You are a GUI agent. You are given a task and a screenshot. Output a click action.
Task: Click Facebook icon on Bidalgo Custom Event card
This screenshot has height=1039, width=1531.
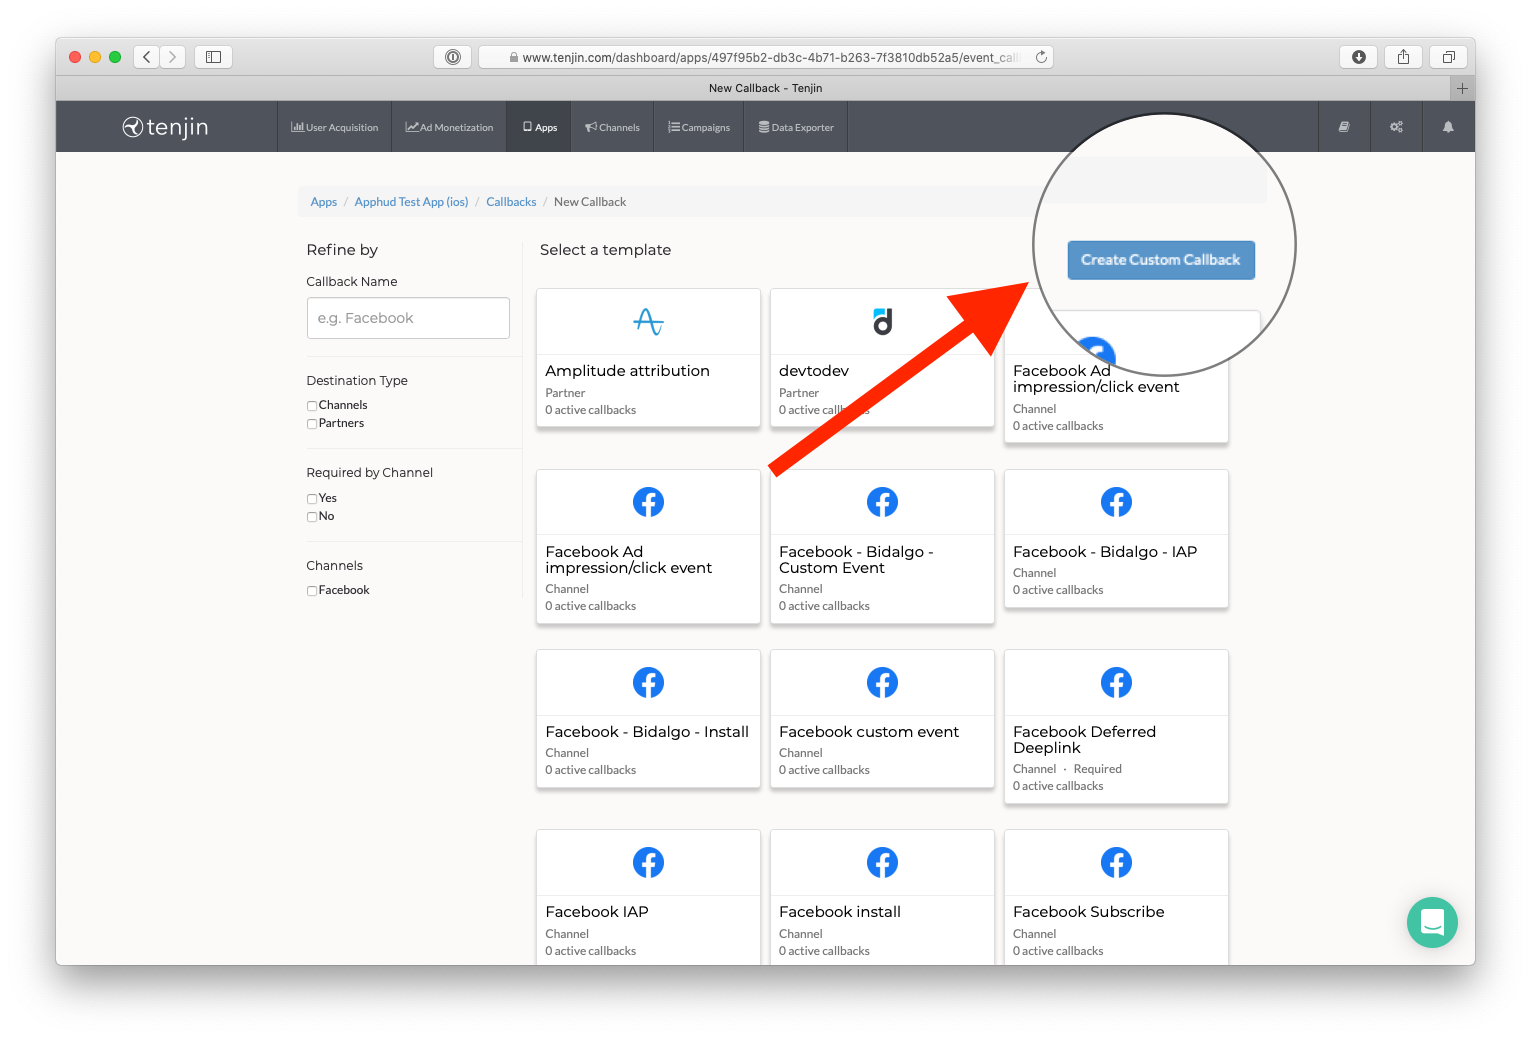coord(882,502)
